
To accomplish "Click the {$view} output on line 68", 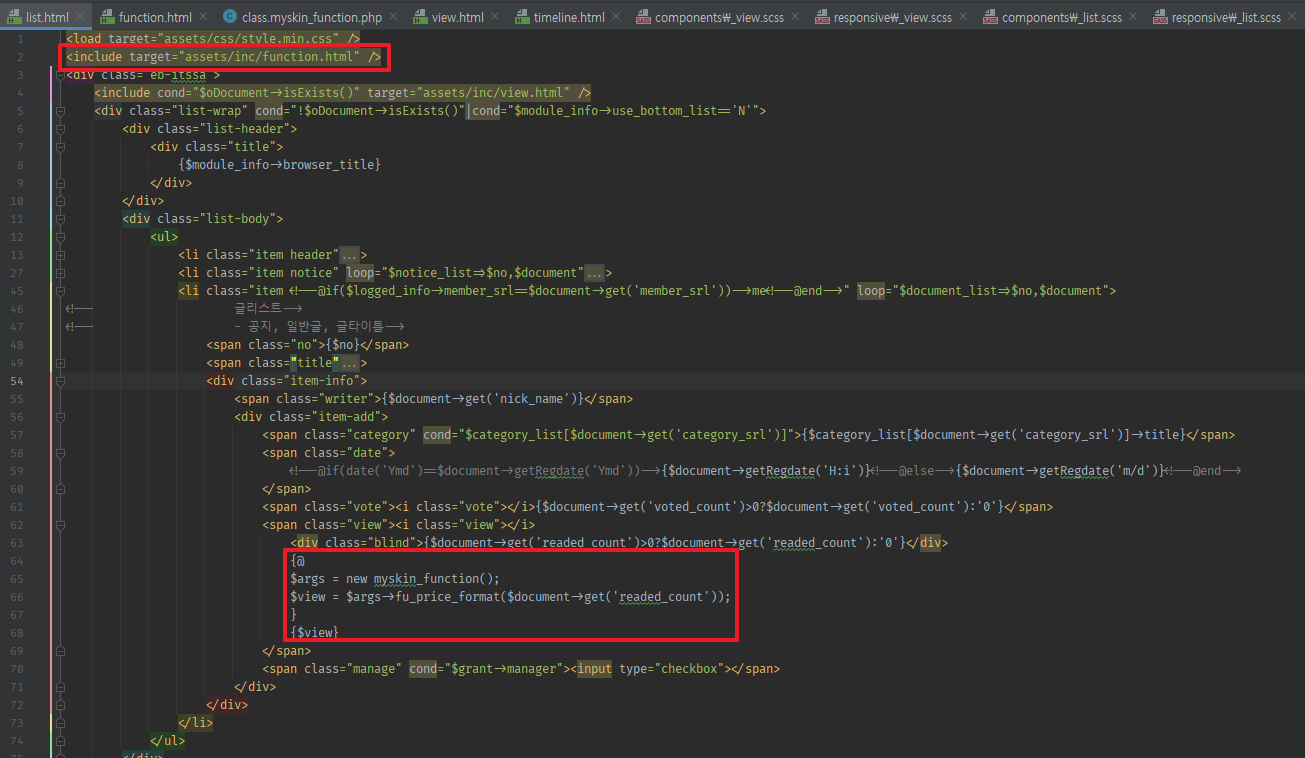I will tap(315, 633).
